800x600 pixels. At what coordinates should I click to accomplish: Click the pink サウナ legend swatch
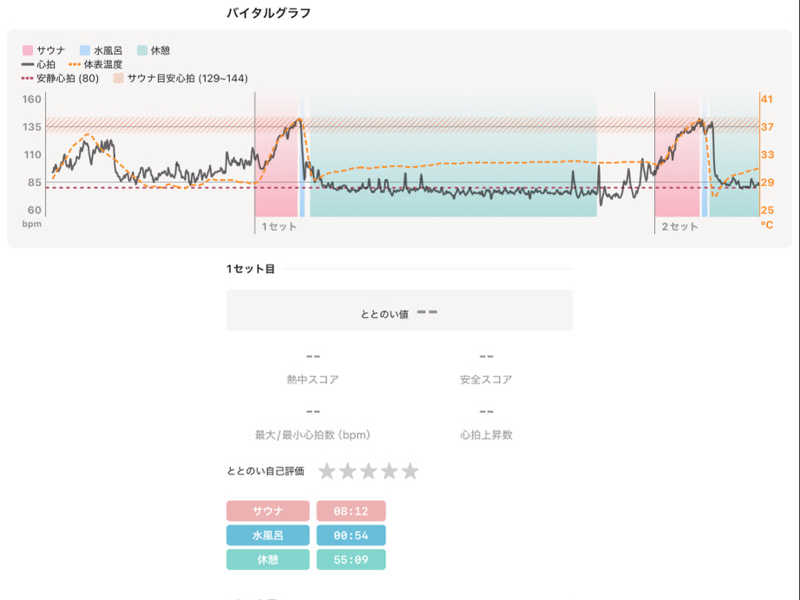[x=28, y=50]
